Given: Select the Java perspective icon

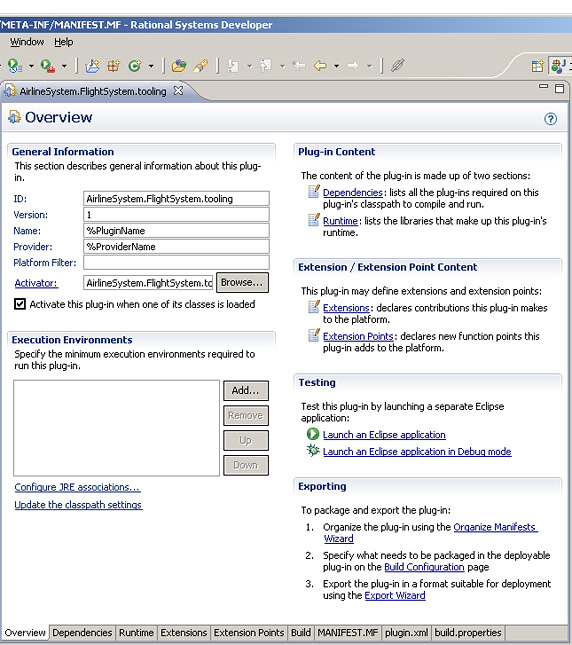Looking at the screenshot, I should 558,66.
